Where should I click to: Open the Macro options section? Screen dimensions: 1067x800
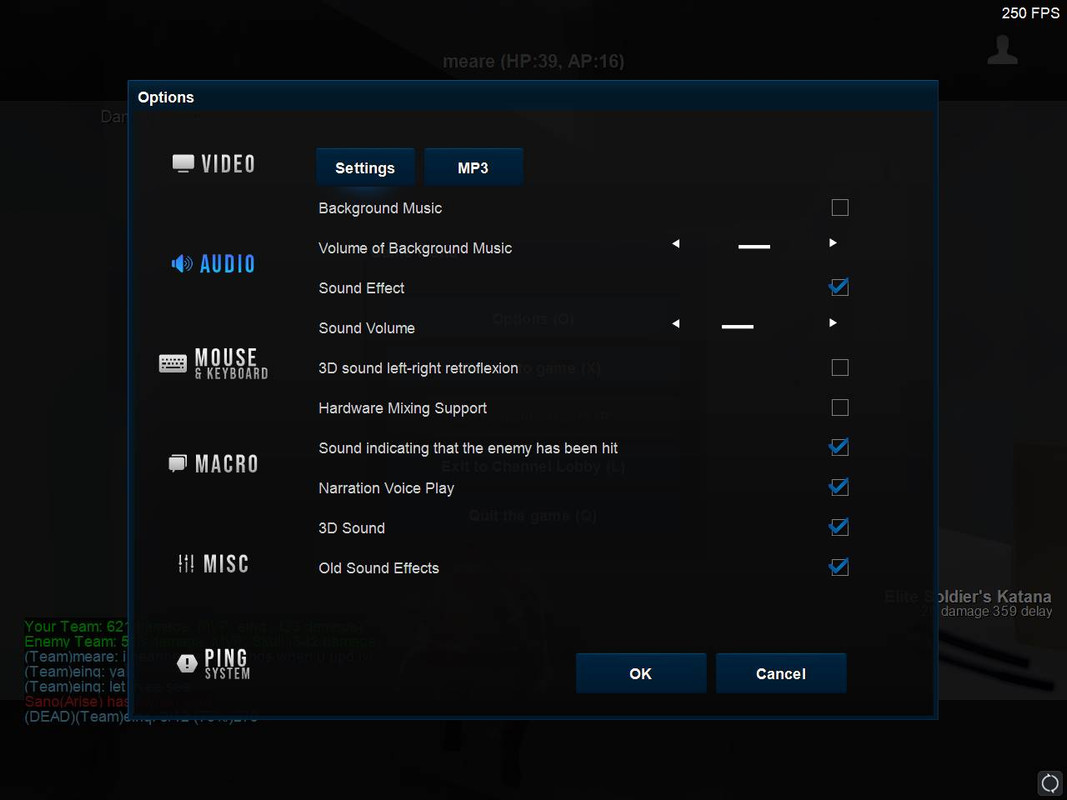(x=214, y=464)
